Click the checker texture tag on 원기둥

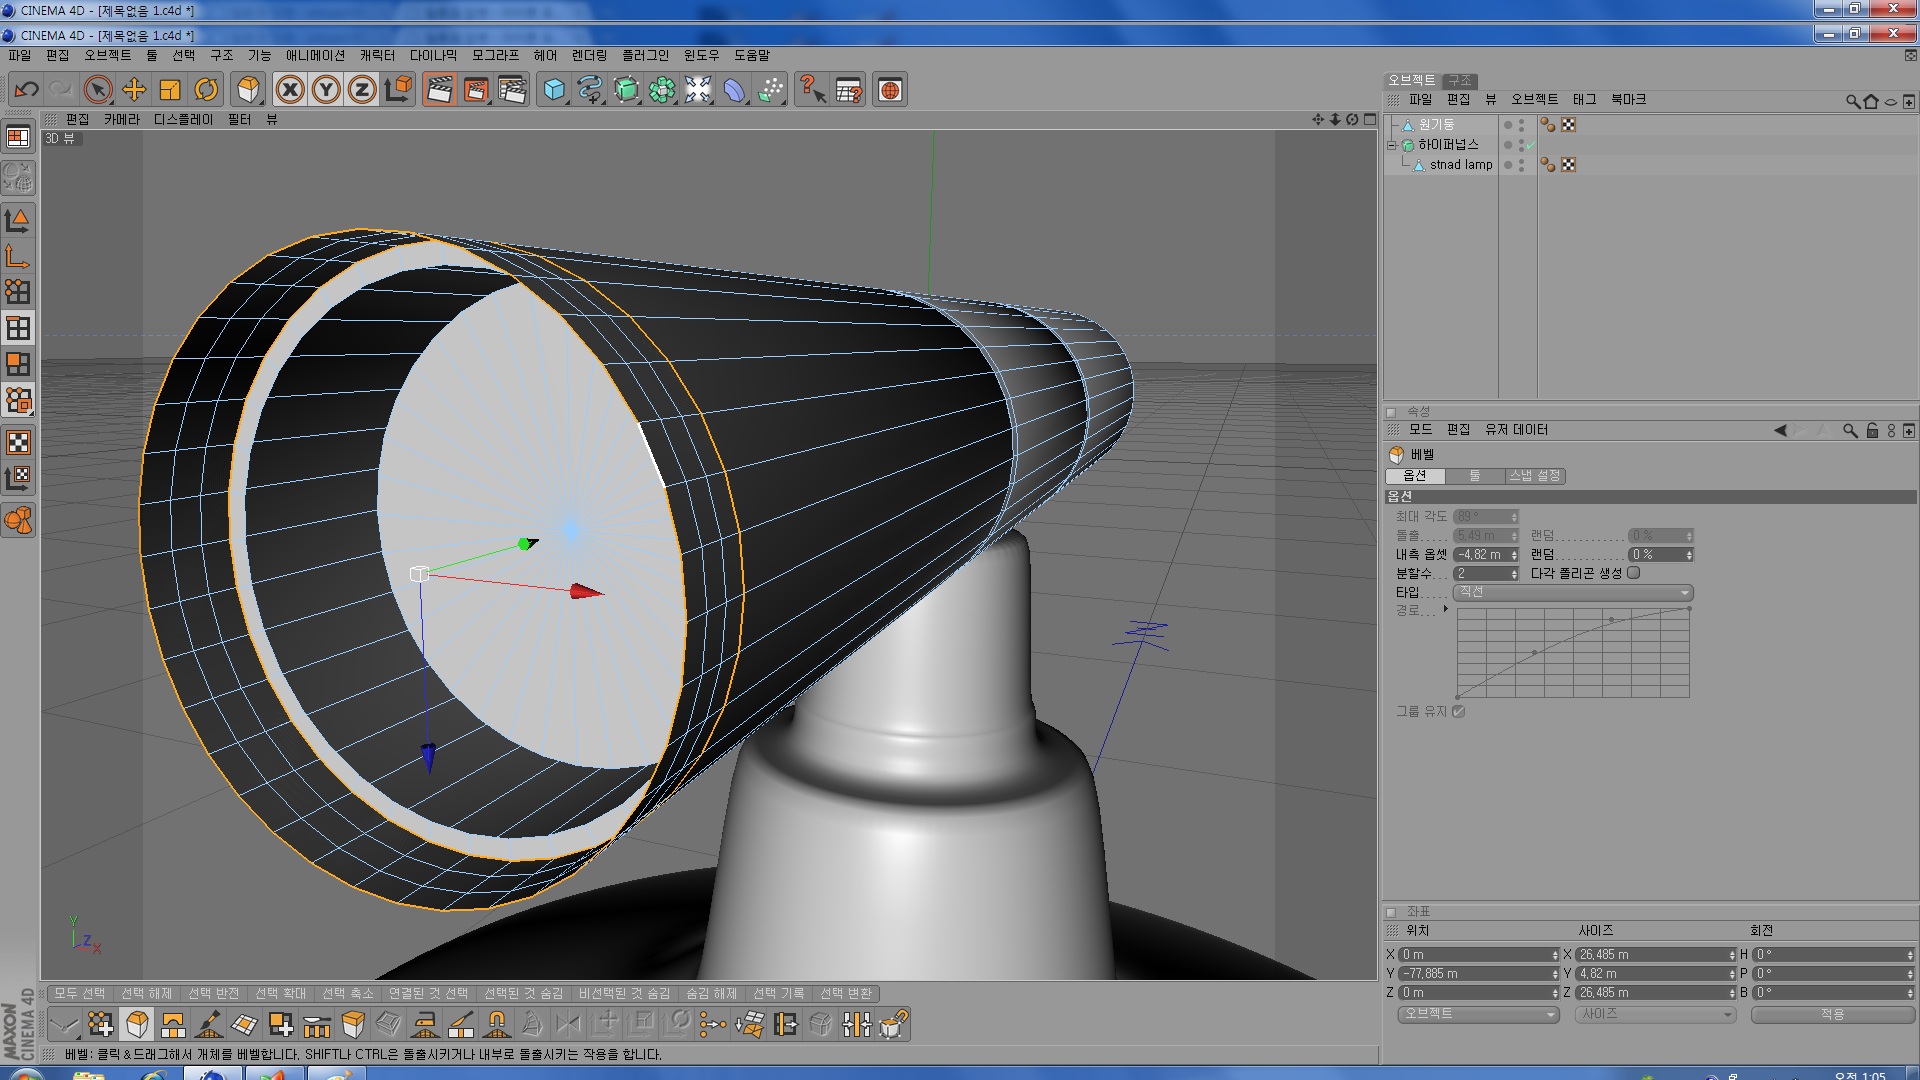coord(1568,125)
